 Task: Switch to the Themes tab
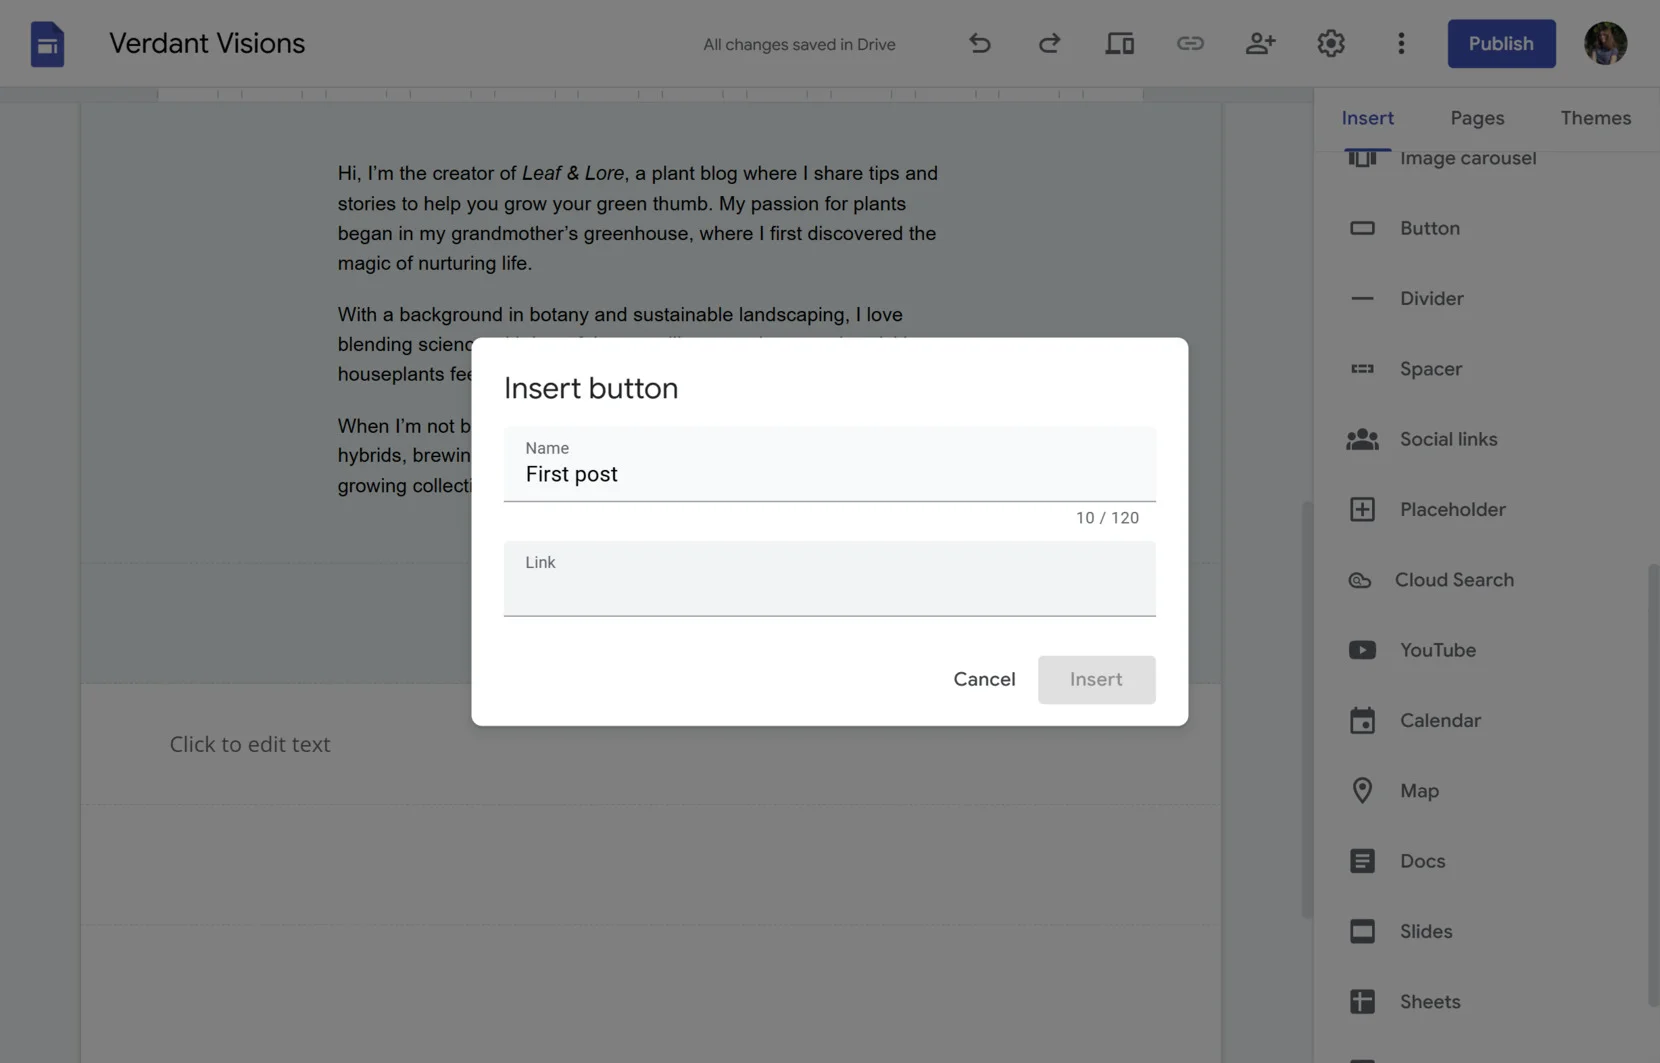pyautogui.click(x=1595, y=118)
